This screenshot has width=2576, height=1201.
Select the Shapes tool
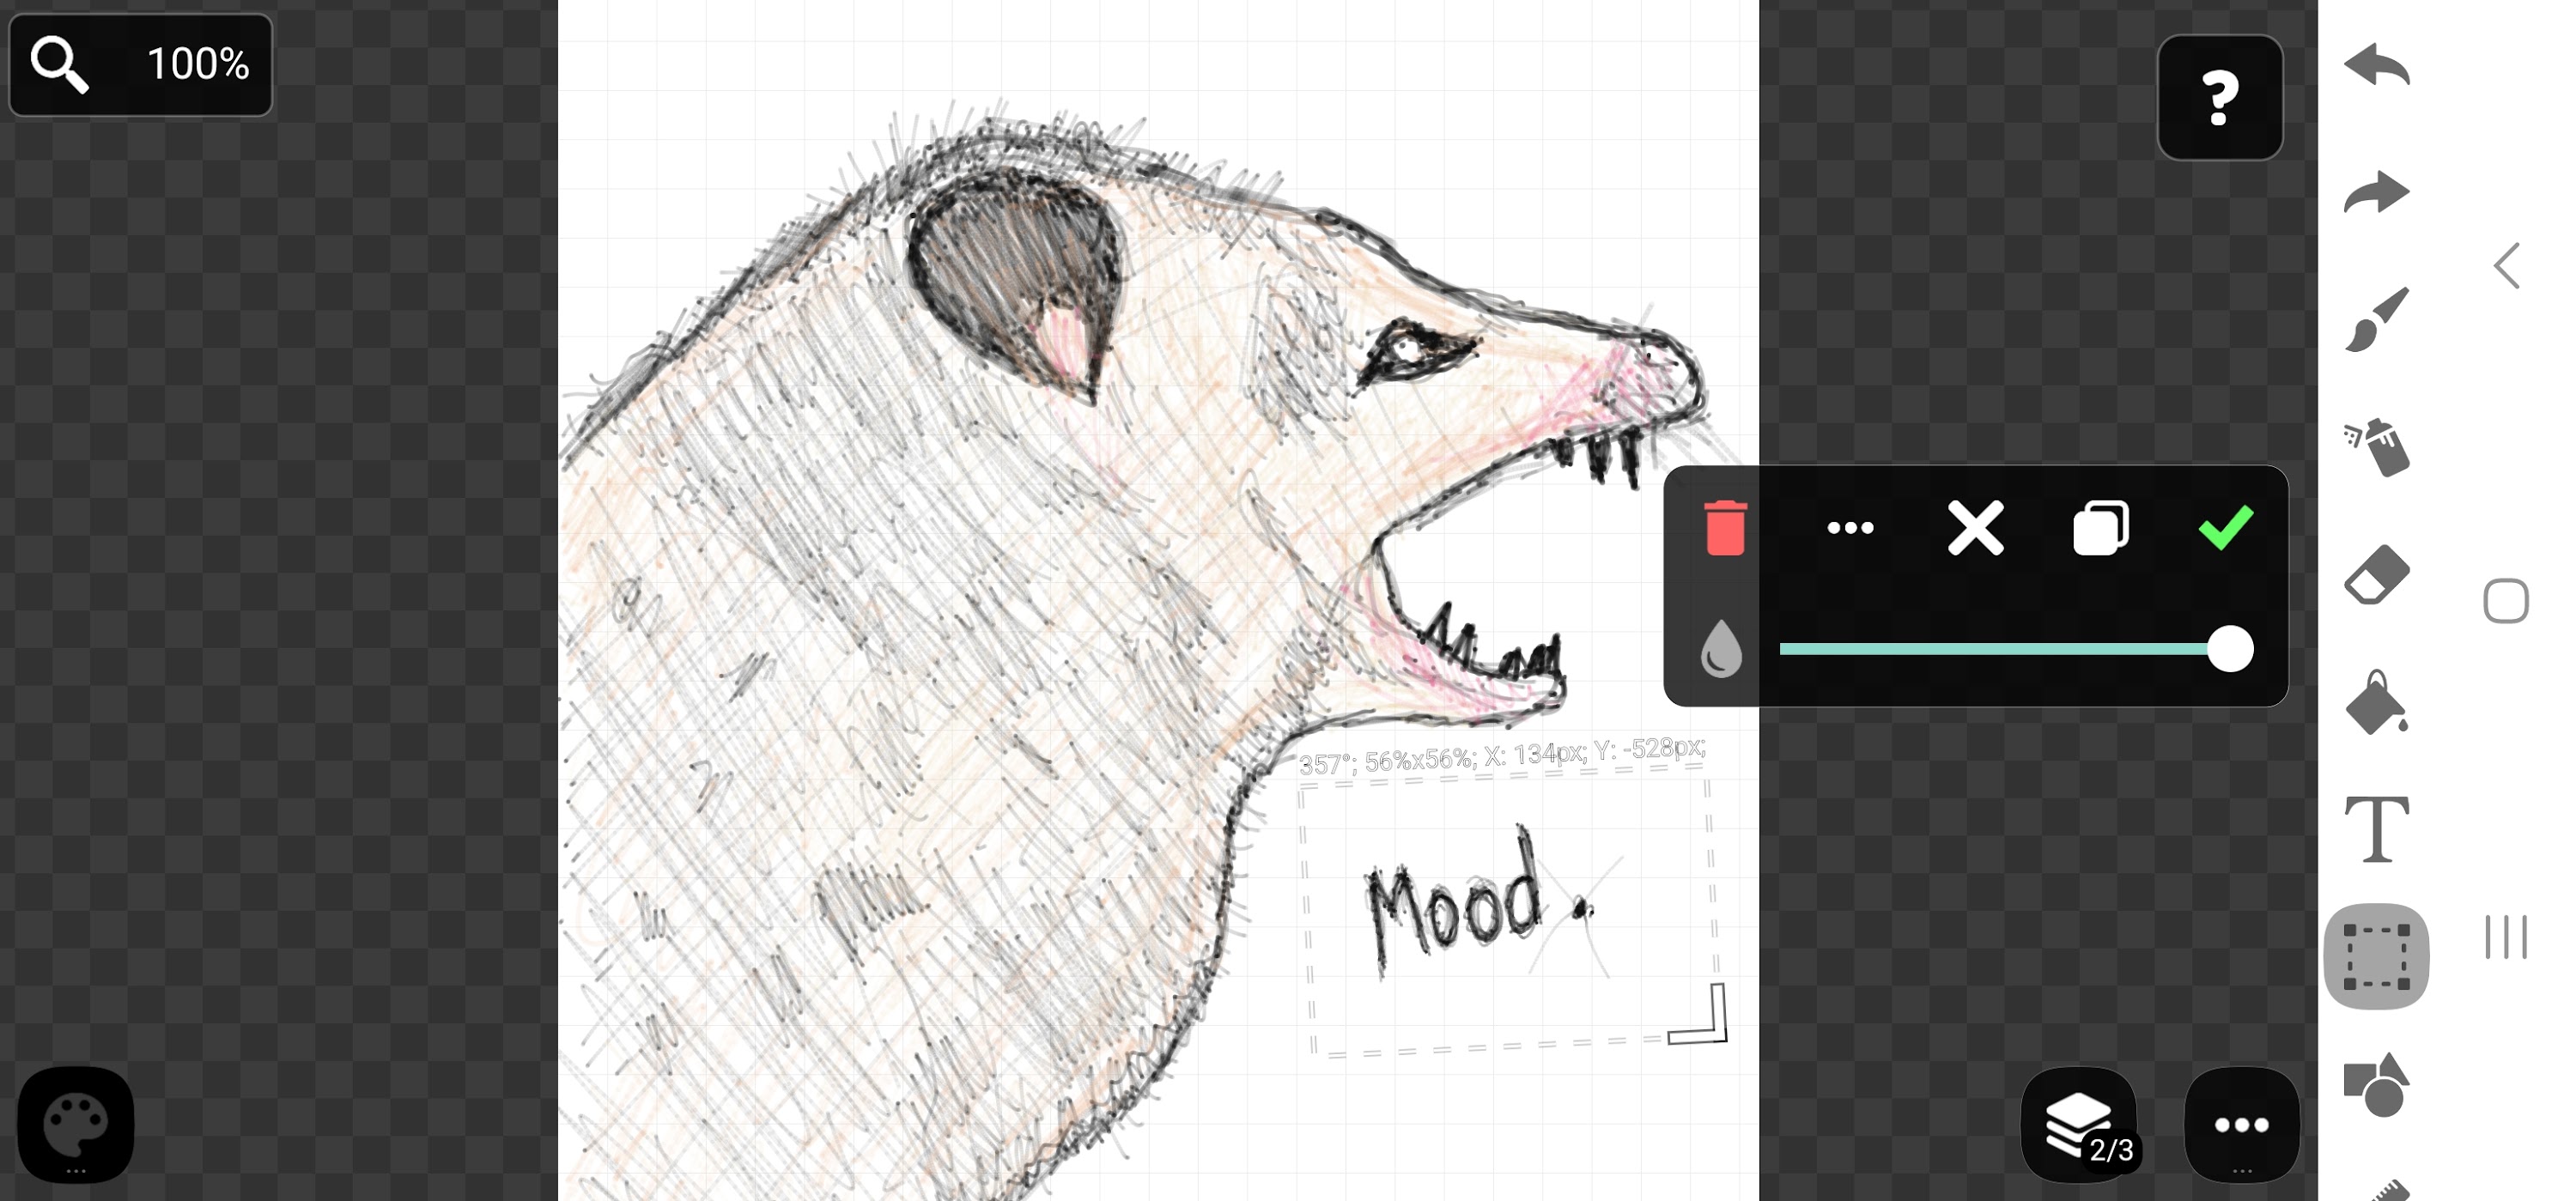click(x=2375, y=1086)
